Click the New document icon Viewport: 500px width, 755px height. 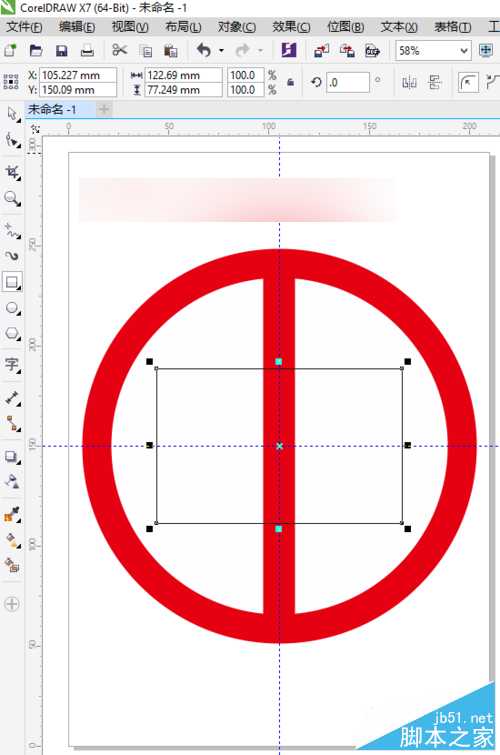click(10, 50)
